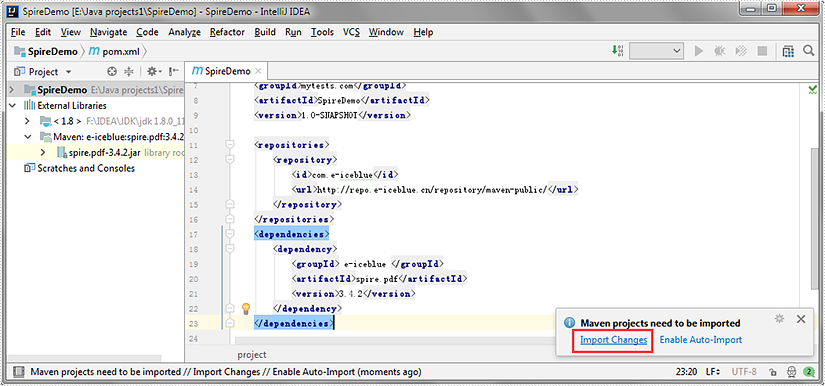Screen dimensions: 825x386
Task: Click the Stop square icon in toolbar
Action: point(762,51)
